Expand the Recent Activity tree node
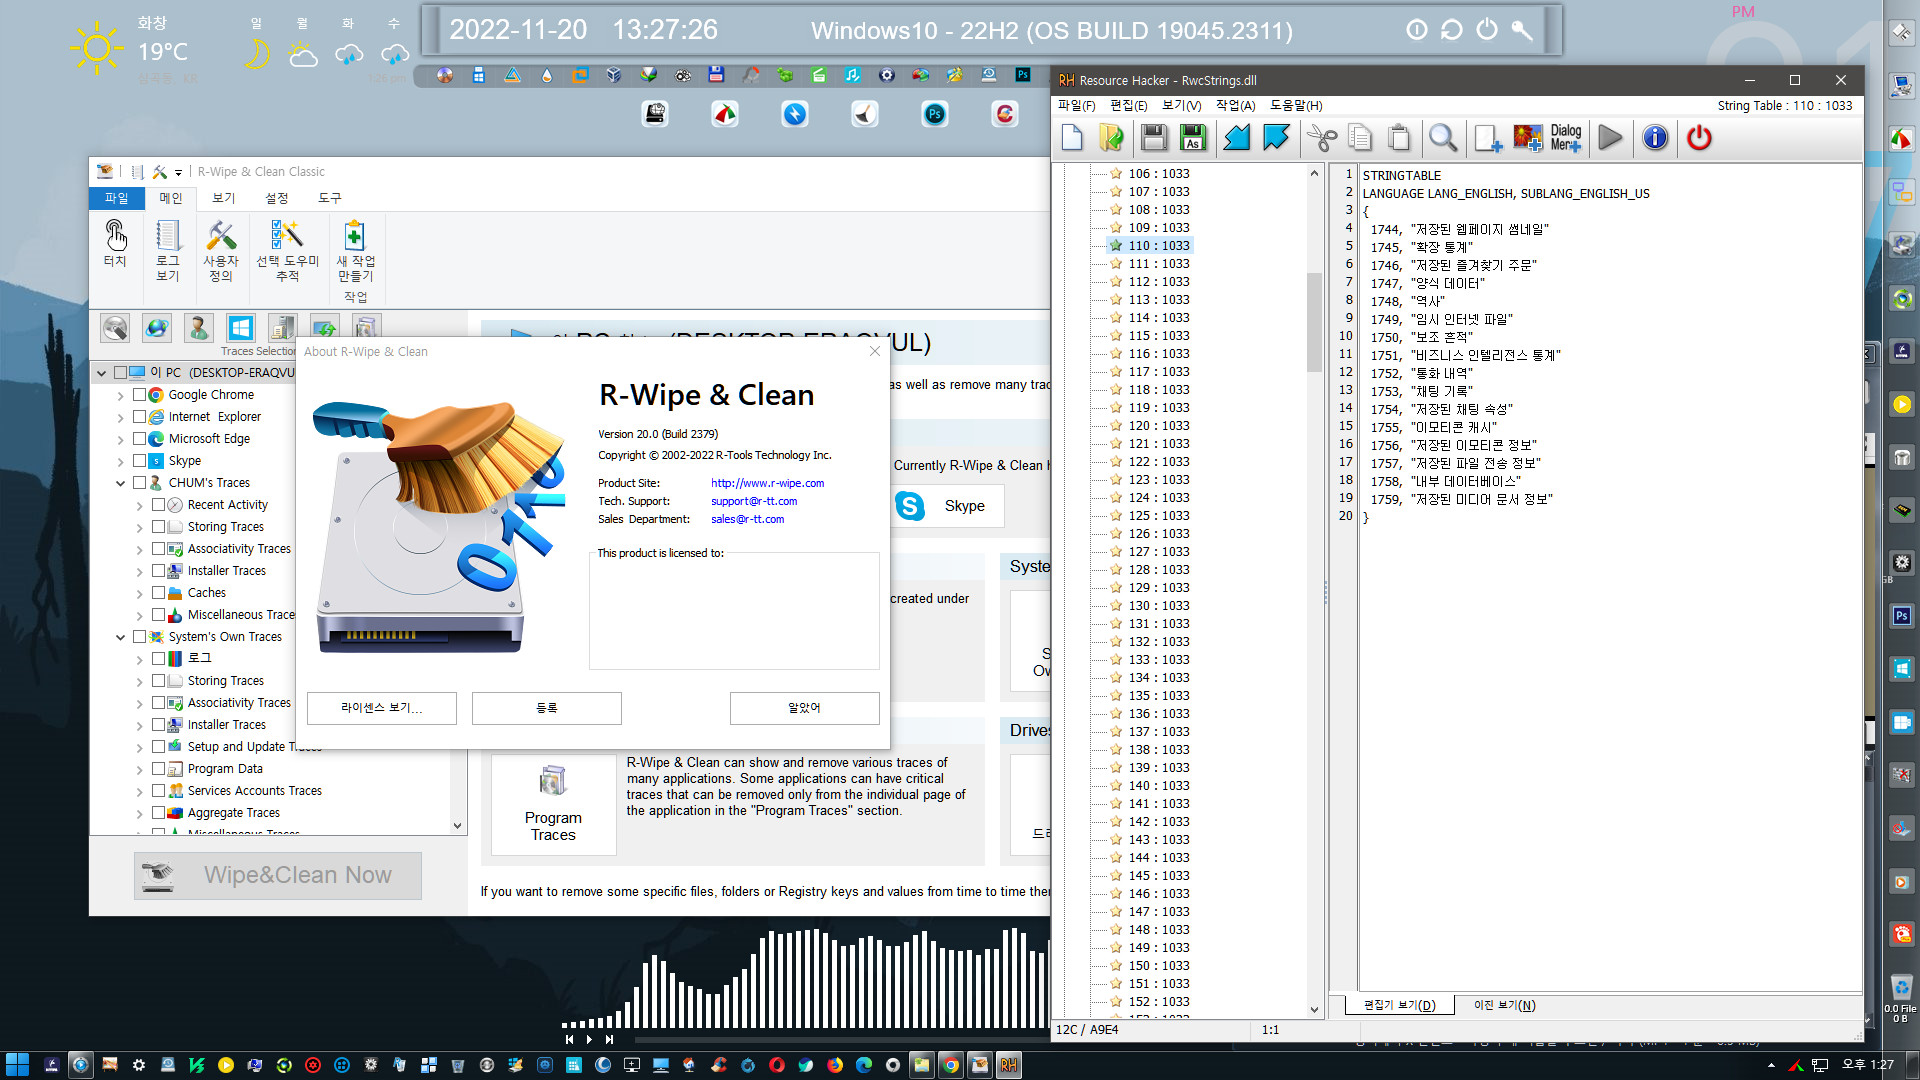The height and width of the screenshot is (1080, 1920). pos(139,506)
